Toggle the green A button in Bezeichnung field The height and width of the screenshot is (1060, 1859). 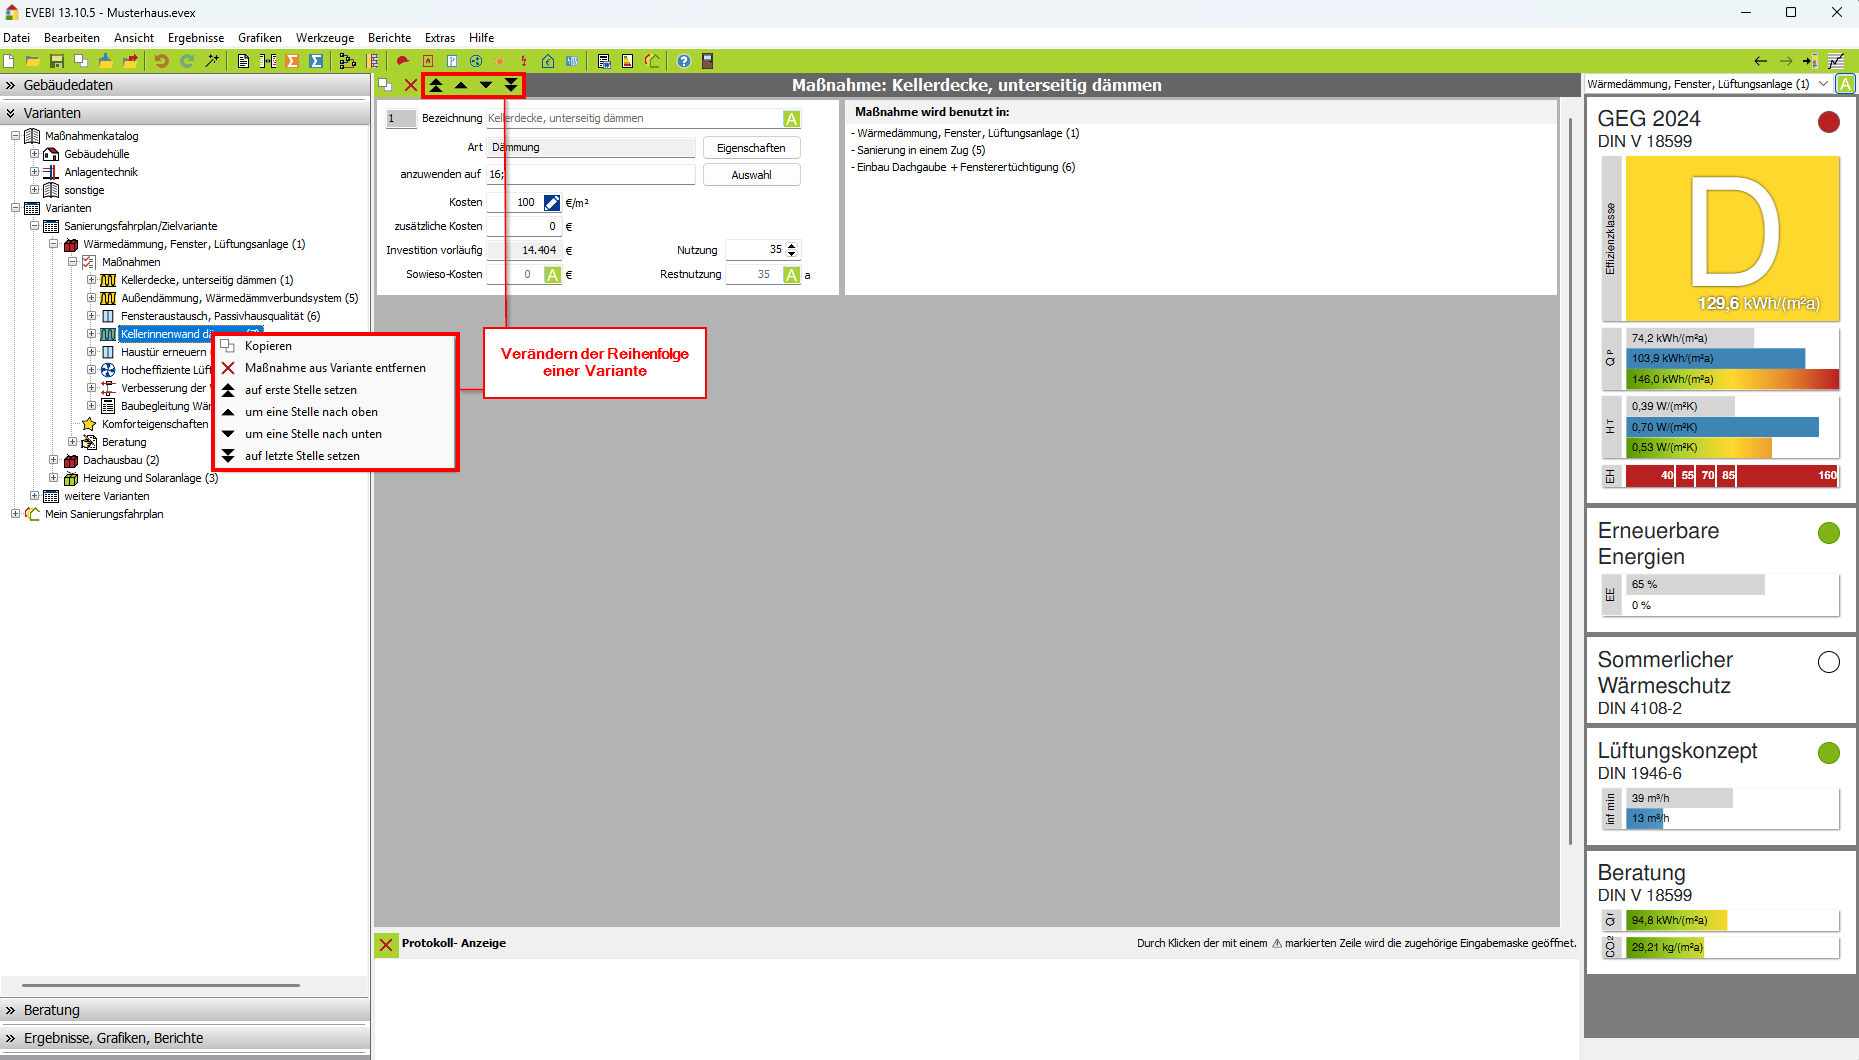pyautogui.click(x=791, y=119)
